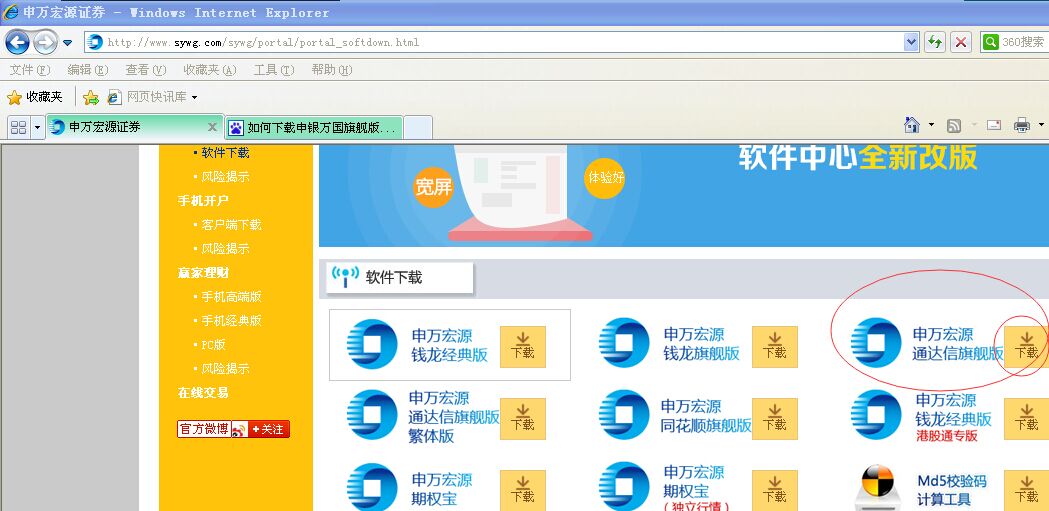Click the add-to-favorites star icon
Image resolution: width=1049 pixels, height=511 pixels.
tap(91, 98)
